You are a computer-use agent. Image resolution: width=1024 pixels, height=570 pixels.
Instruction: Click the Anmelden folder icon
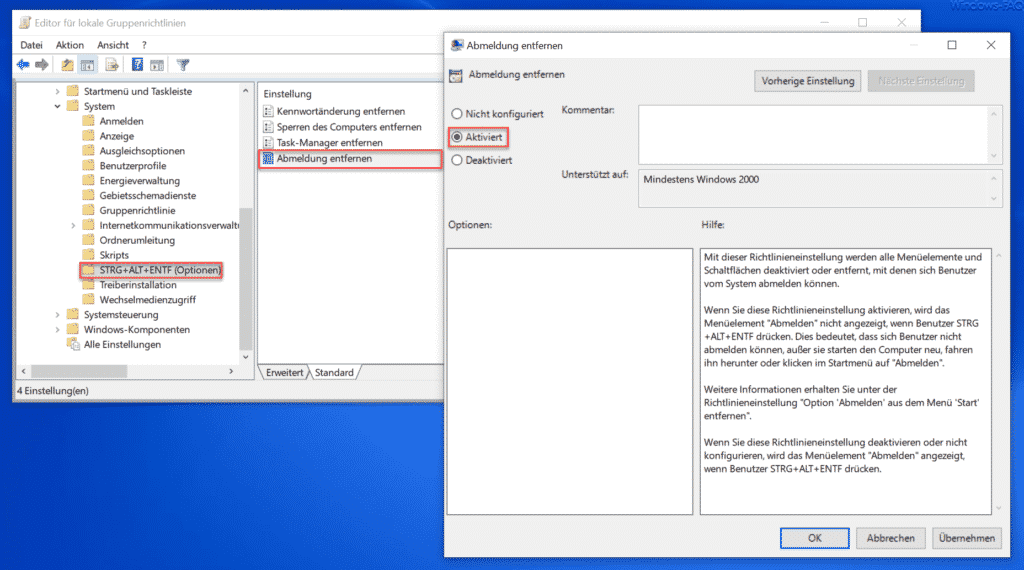tap(88, 121)
